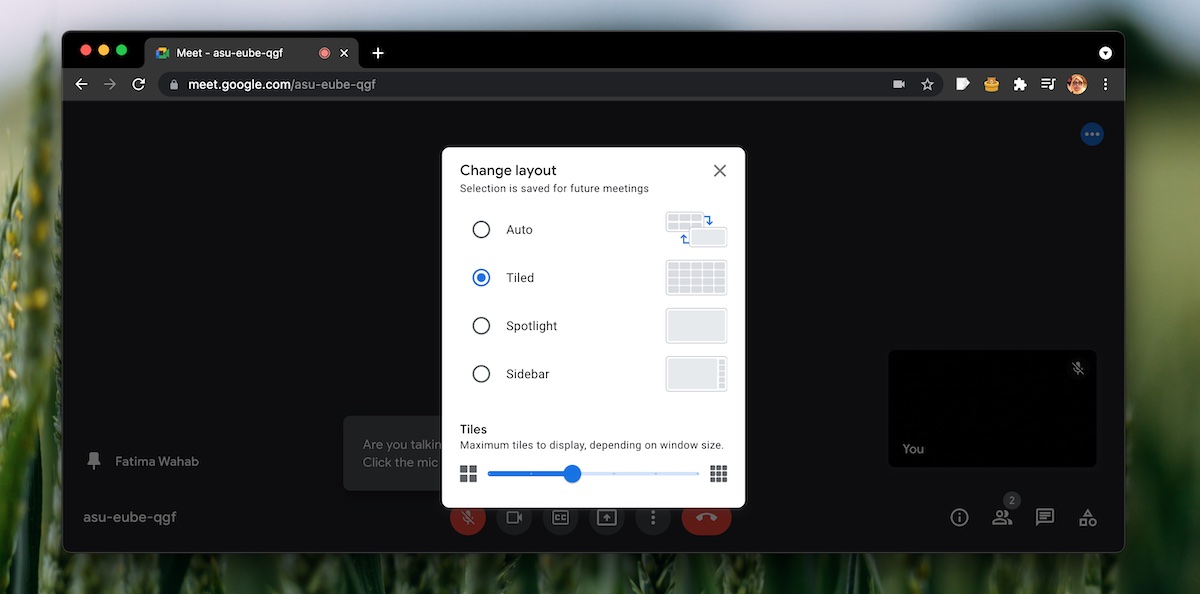Select the Tiled layout radio button
Viewport: 1200px width, 594px height.
pyautogui.click(x=481, y=278)
